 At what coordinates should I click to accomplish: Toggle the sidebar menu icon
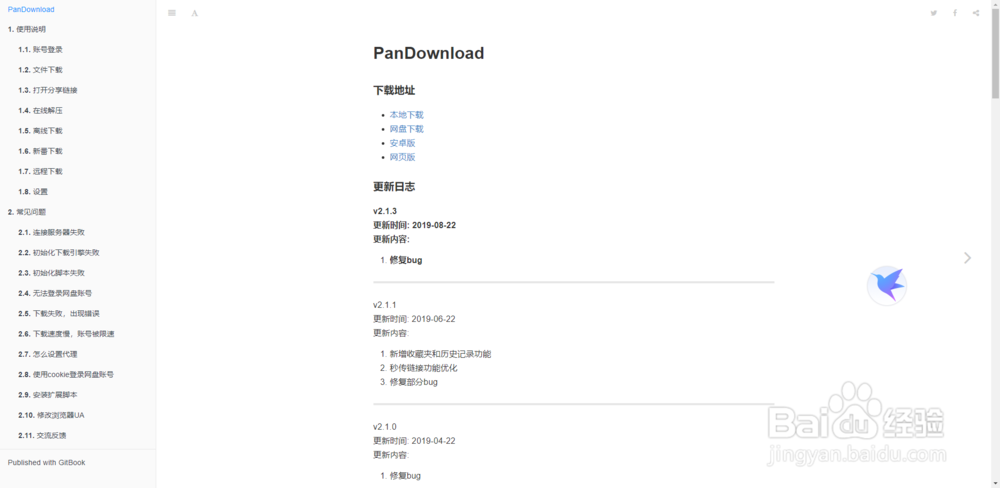(172, 13)
